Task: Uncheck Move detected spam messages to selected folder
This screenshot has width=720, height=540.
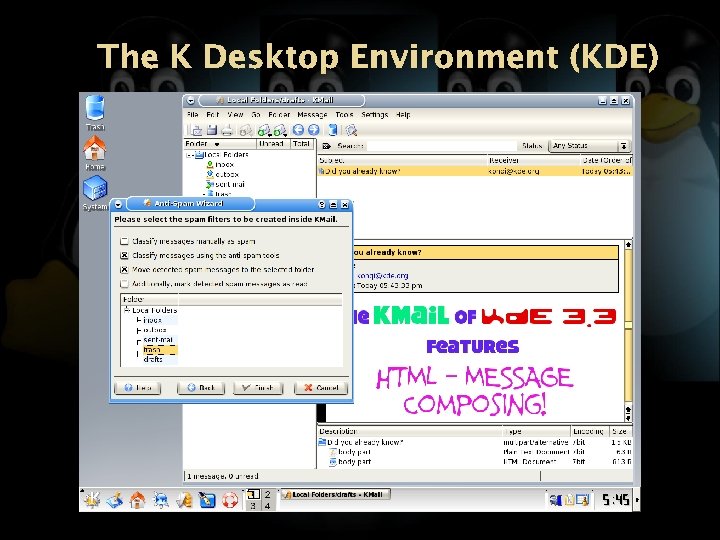Action: [124, 270]
